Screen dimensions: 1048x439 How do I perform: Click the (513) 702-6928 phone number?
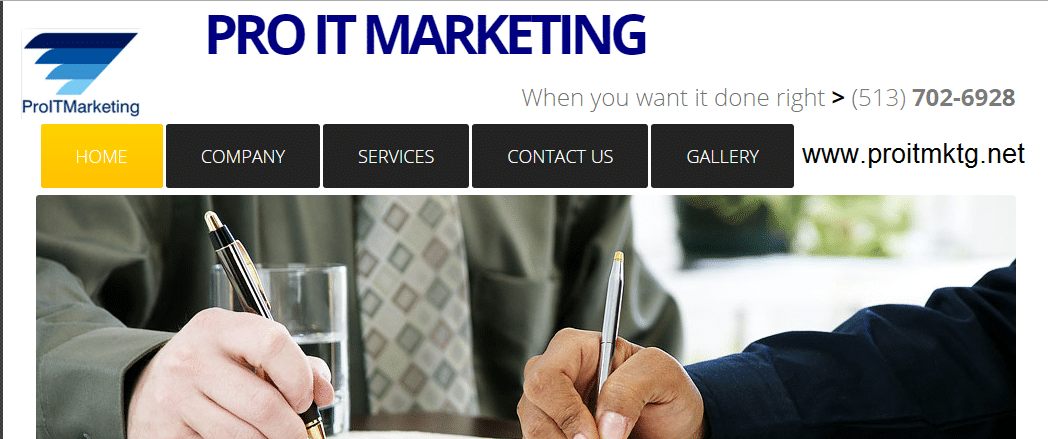click(x=933, y=98)
